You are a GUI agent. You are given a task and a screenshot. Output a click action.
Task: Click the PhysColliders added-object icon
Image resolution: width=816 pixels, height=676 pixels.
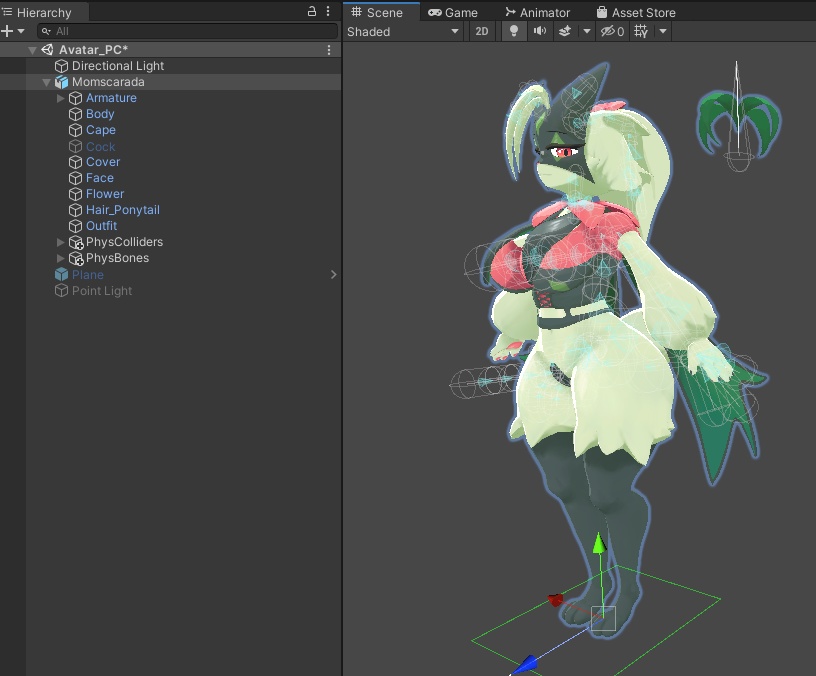coord(76,243)
